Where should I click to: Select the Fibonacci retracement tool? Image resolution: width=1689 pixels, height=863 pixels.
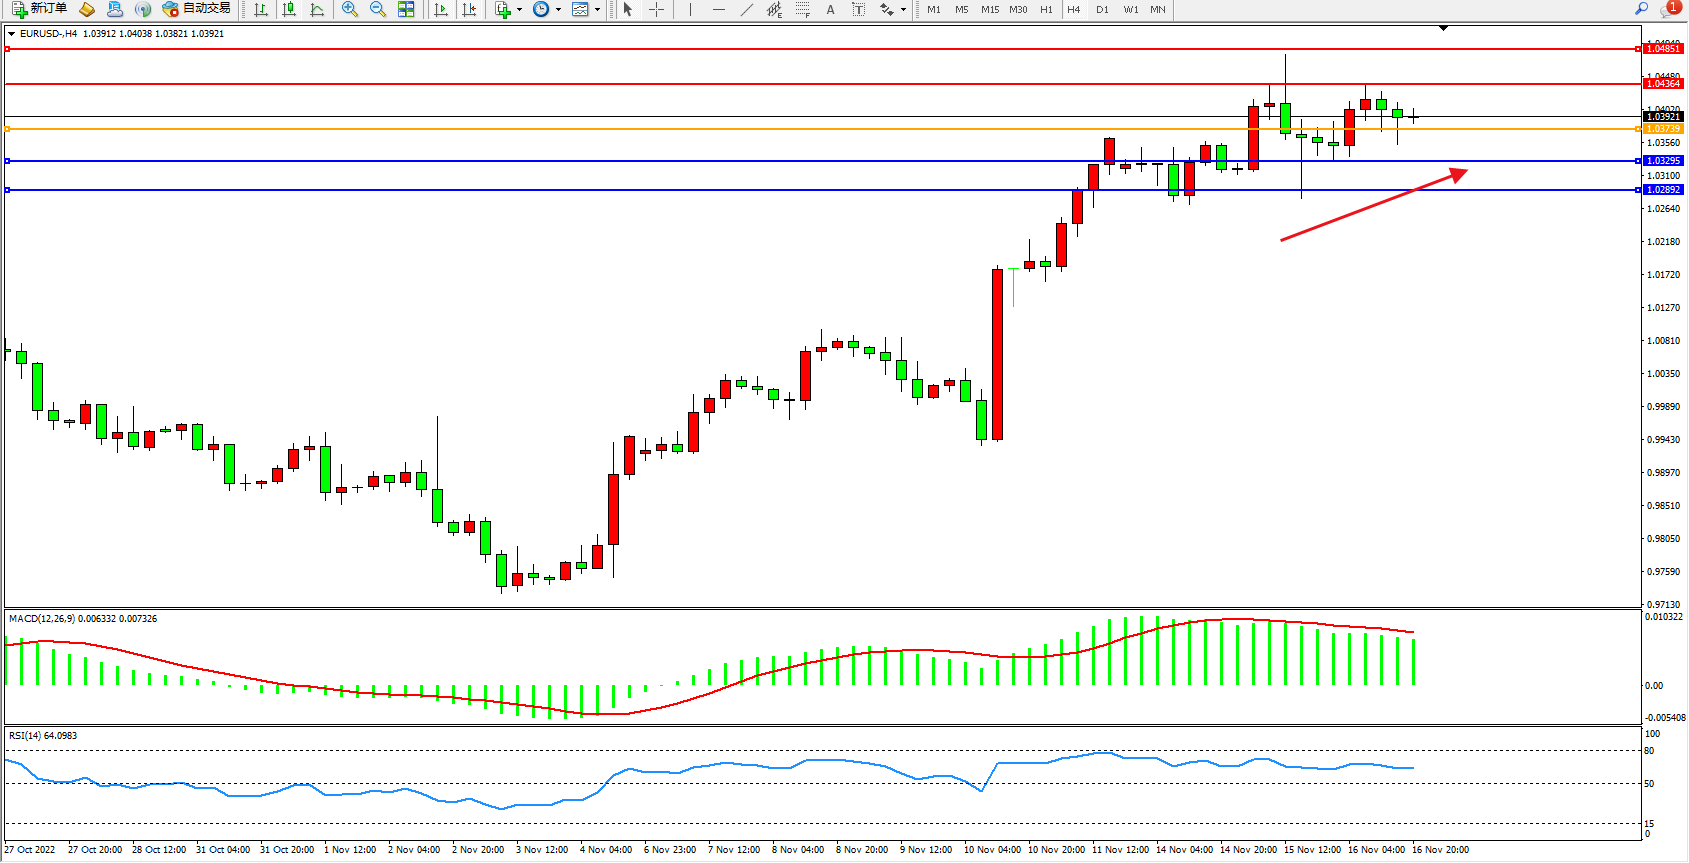coord(802,9)
